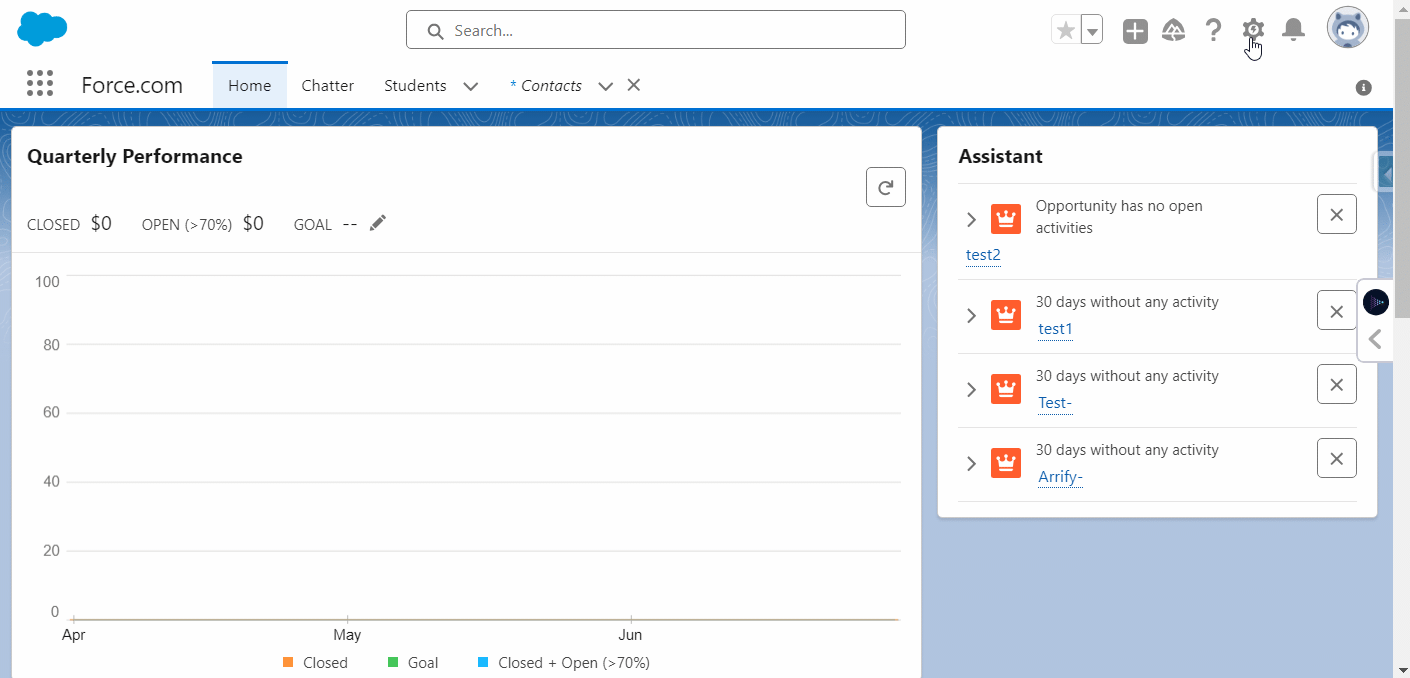Refresh the Quarterly Performance chart
Viewport: 1410px width, 678px height.
(x=885, y=187)
